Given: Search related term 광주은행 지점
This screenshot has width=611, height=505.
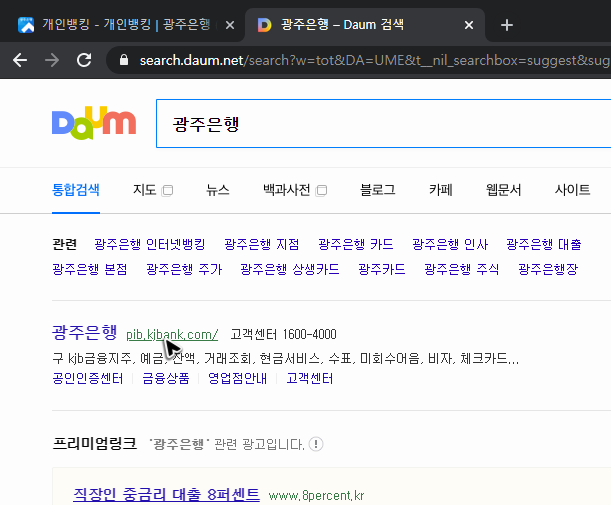Looking at the screenshot, I should click(262, 244).
